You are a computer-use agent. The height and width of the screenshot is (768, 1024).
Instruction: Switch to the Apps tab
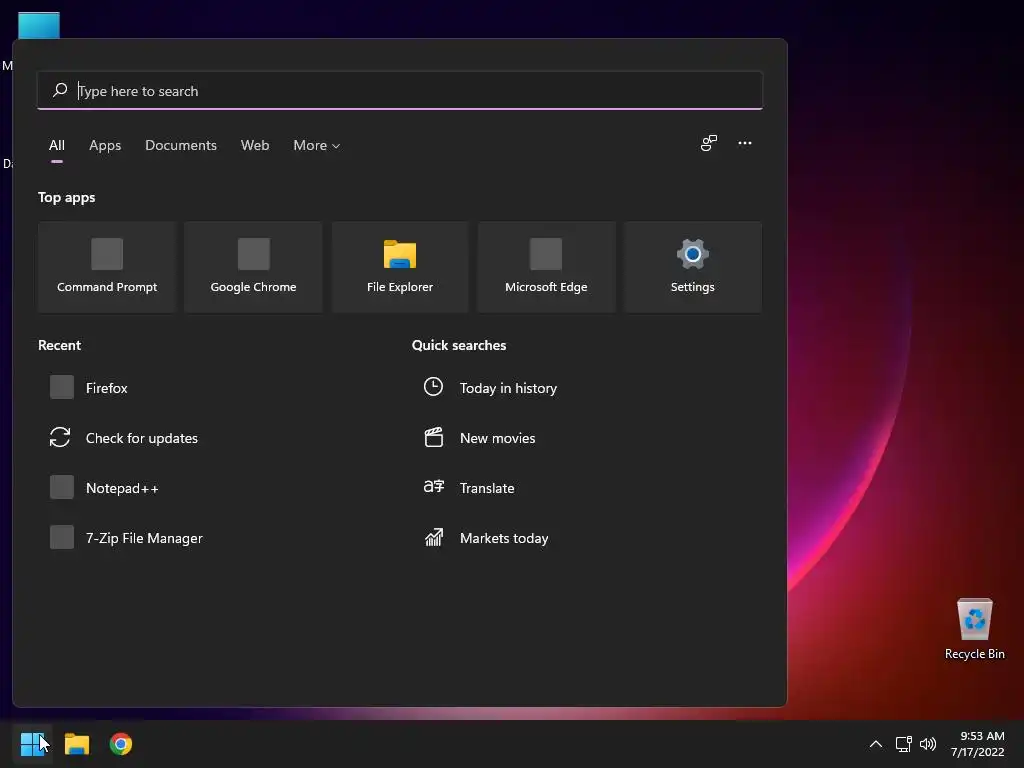[105, 145]
